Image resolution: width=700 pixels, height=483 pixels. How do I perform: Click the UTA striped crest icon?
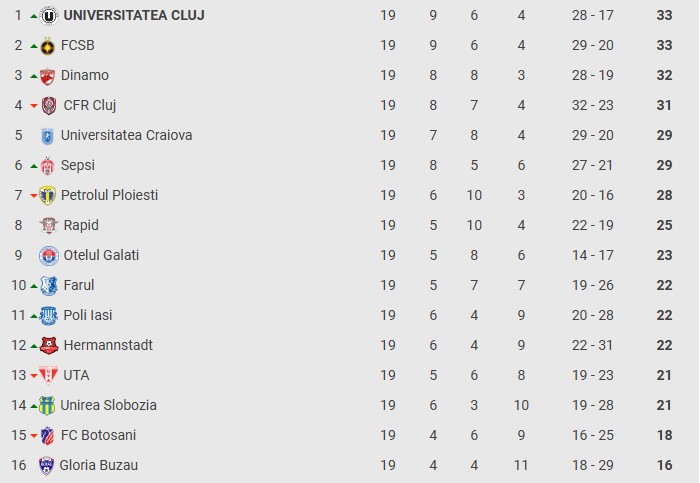tap(48, 375)
